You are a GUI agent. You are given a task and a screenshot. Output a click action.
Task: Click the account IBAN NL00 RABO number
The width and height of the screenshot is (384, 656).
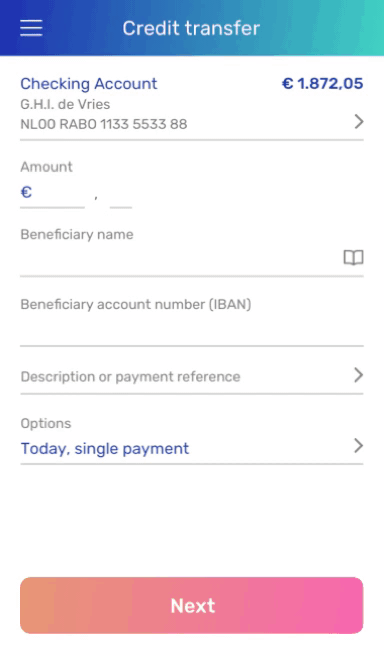point(104,124)
